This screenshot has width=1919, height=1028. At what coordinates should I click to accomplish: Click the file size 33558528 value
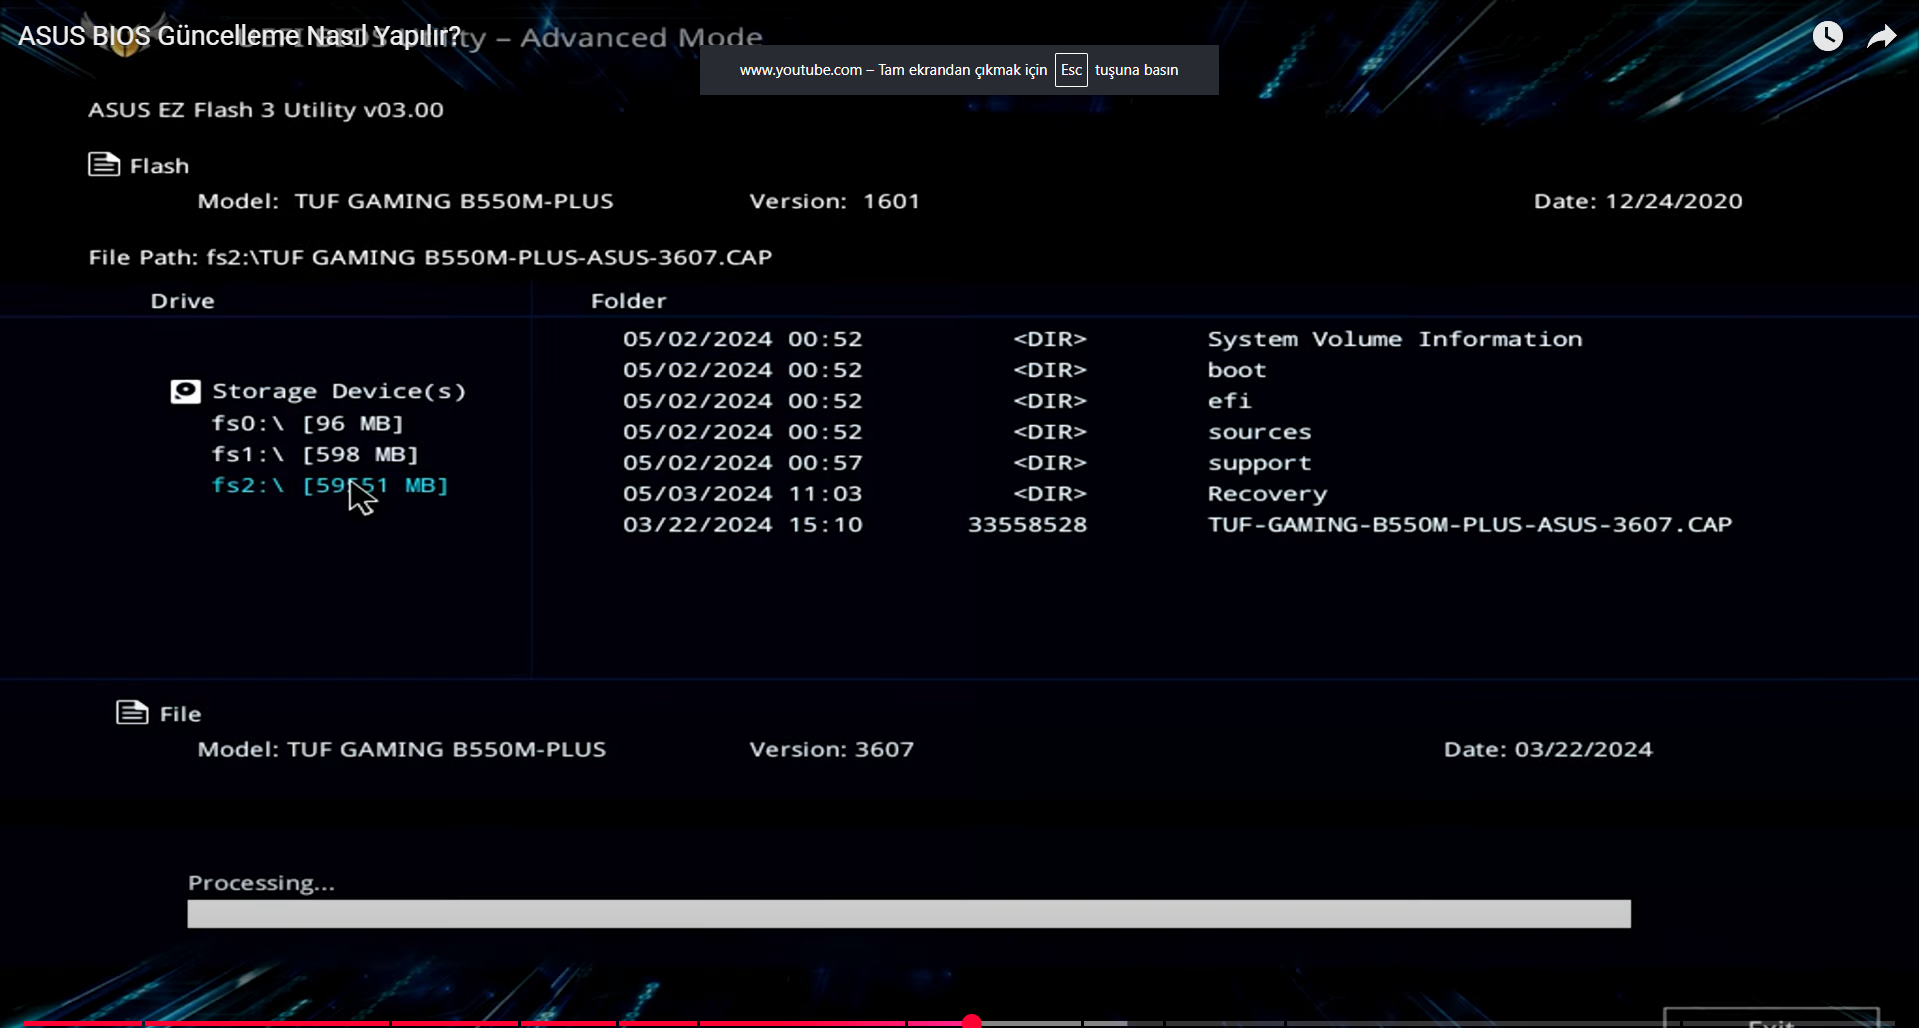[x=1027, y=525]
